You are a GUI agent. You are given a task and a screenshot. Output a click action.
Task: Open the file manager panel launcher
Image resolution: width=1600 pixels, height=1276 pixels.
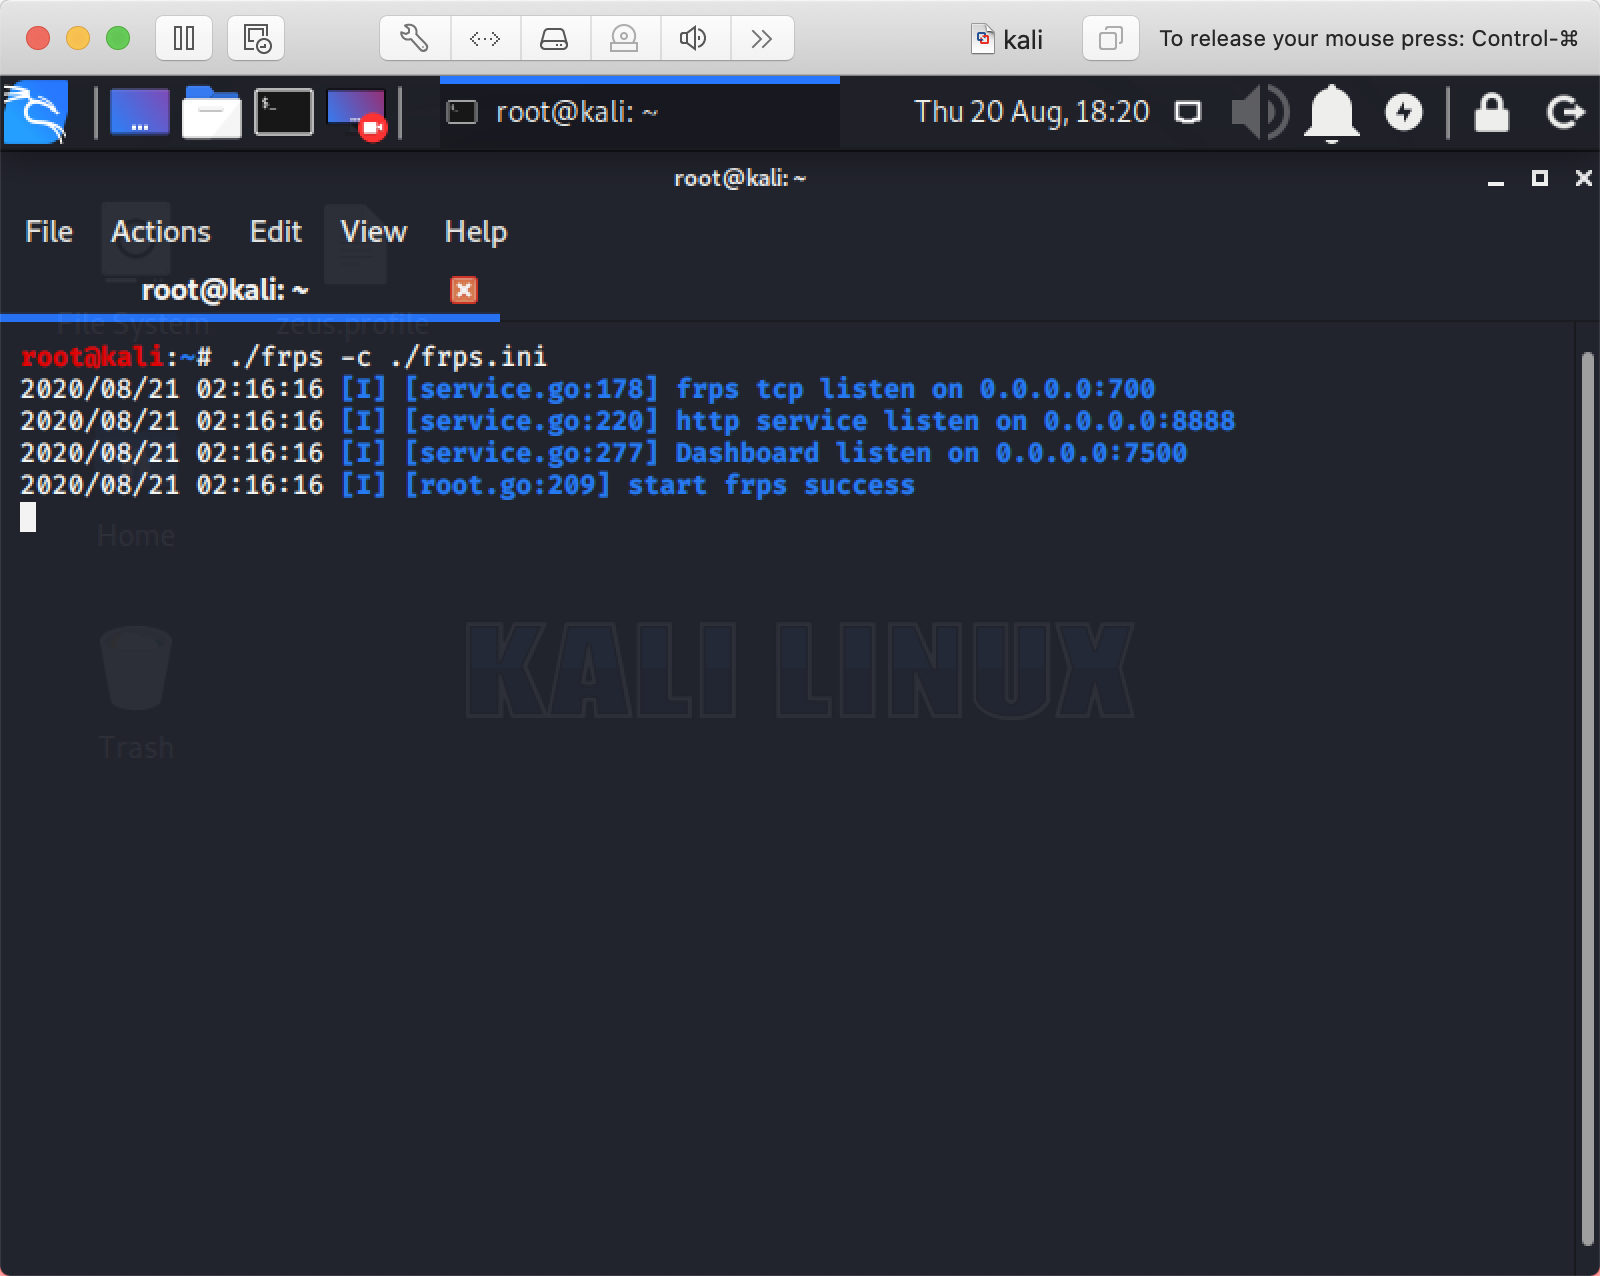(x=211, y=112)
